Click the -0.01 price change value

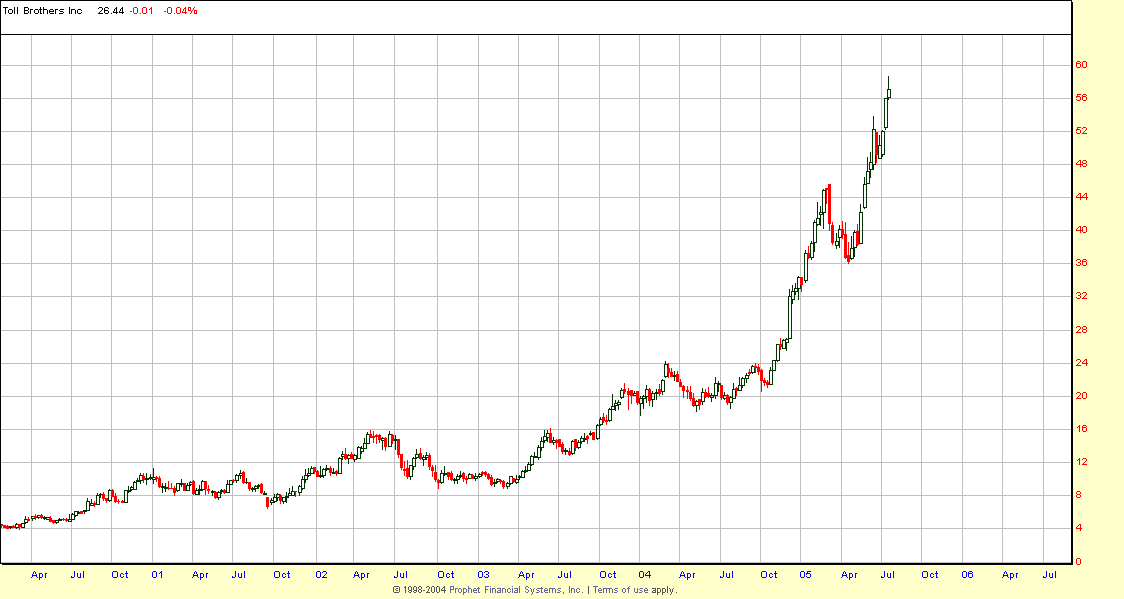point(141,11)
